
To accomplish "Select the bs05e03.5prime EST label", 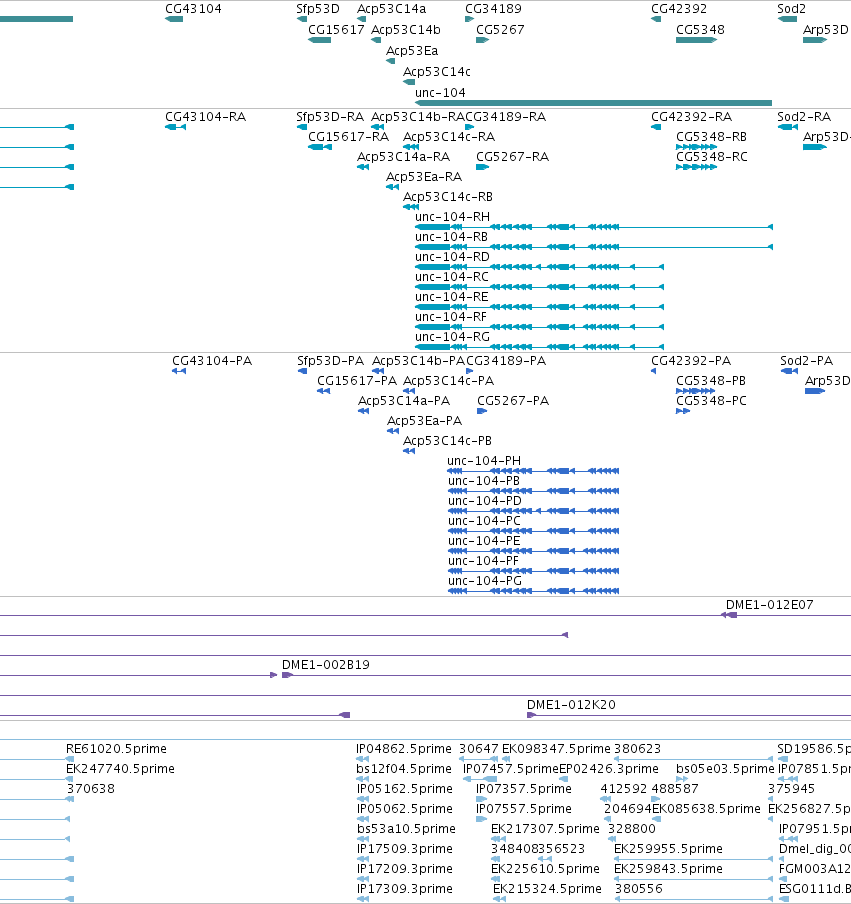I will point(725,769).
